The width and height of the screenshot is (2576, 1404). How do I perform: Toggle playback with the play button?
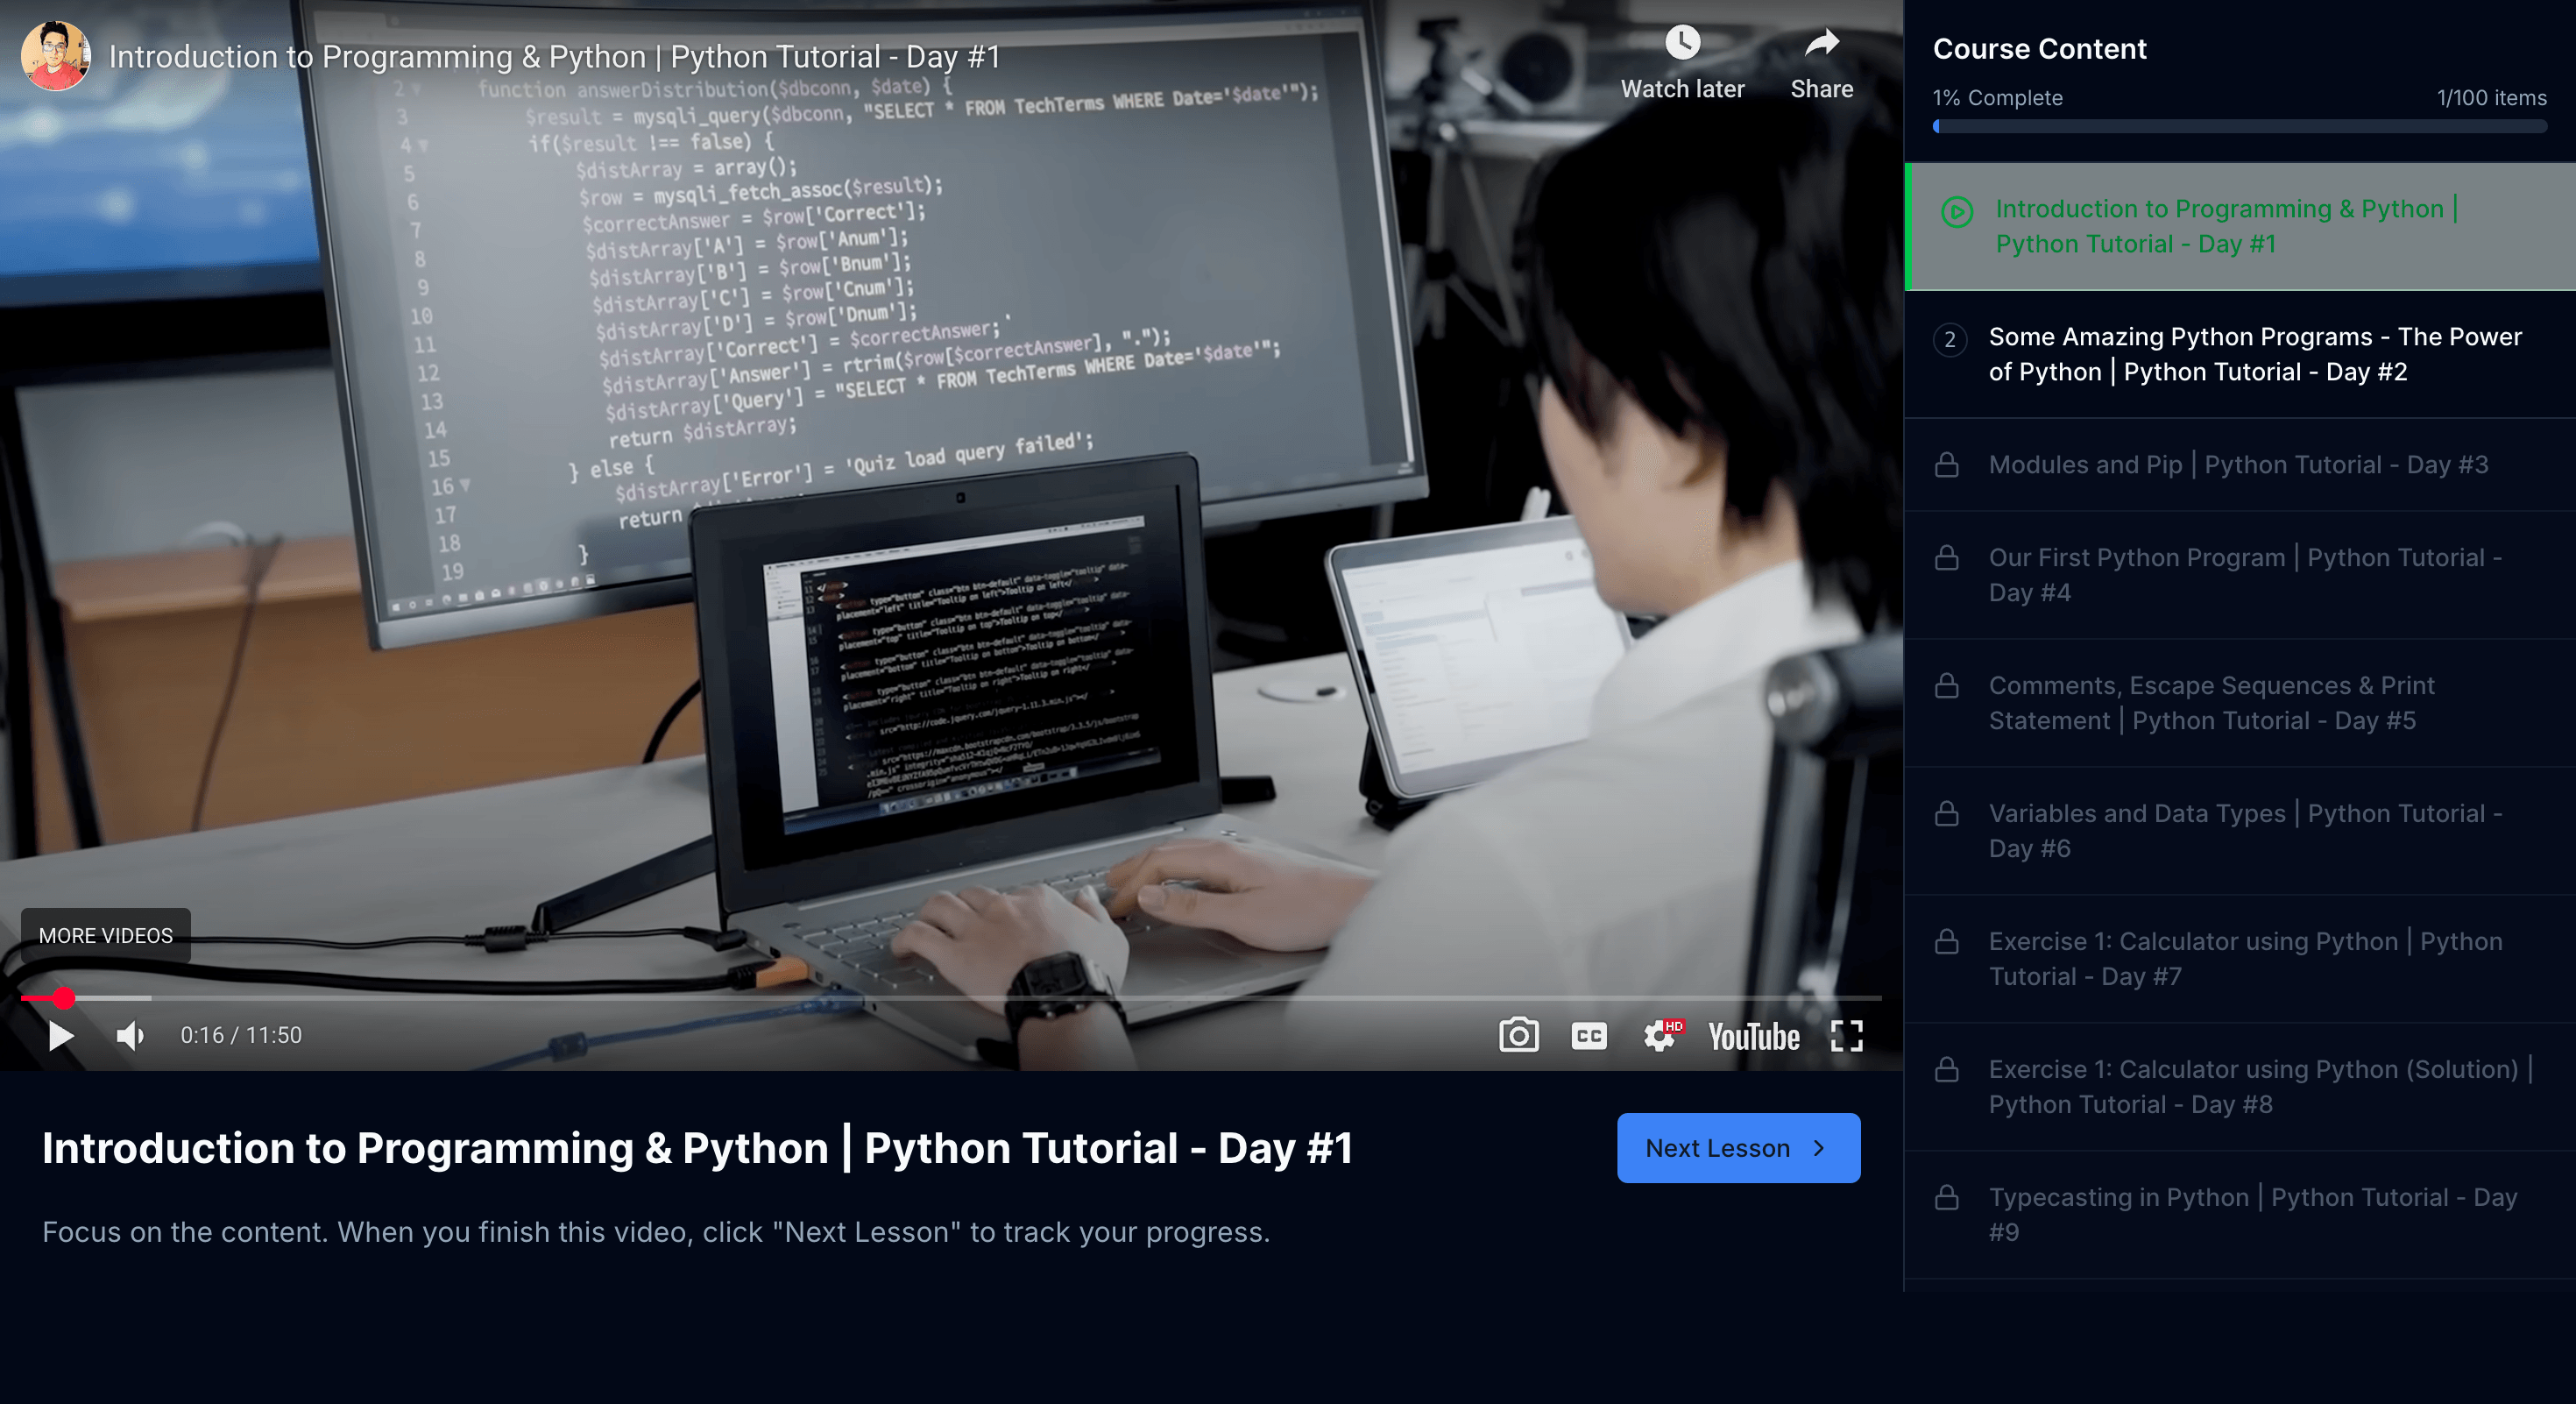pos(60,1036)
